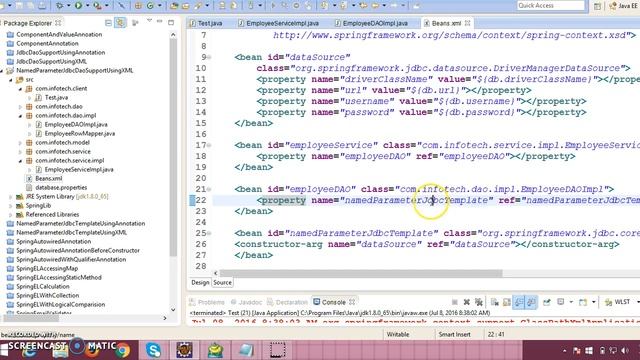Screen dimensions: 640x360
Task: Collapse the dataSource bean fold at line 9
Action: point(209,57)
